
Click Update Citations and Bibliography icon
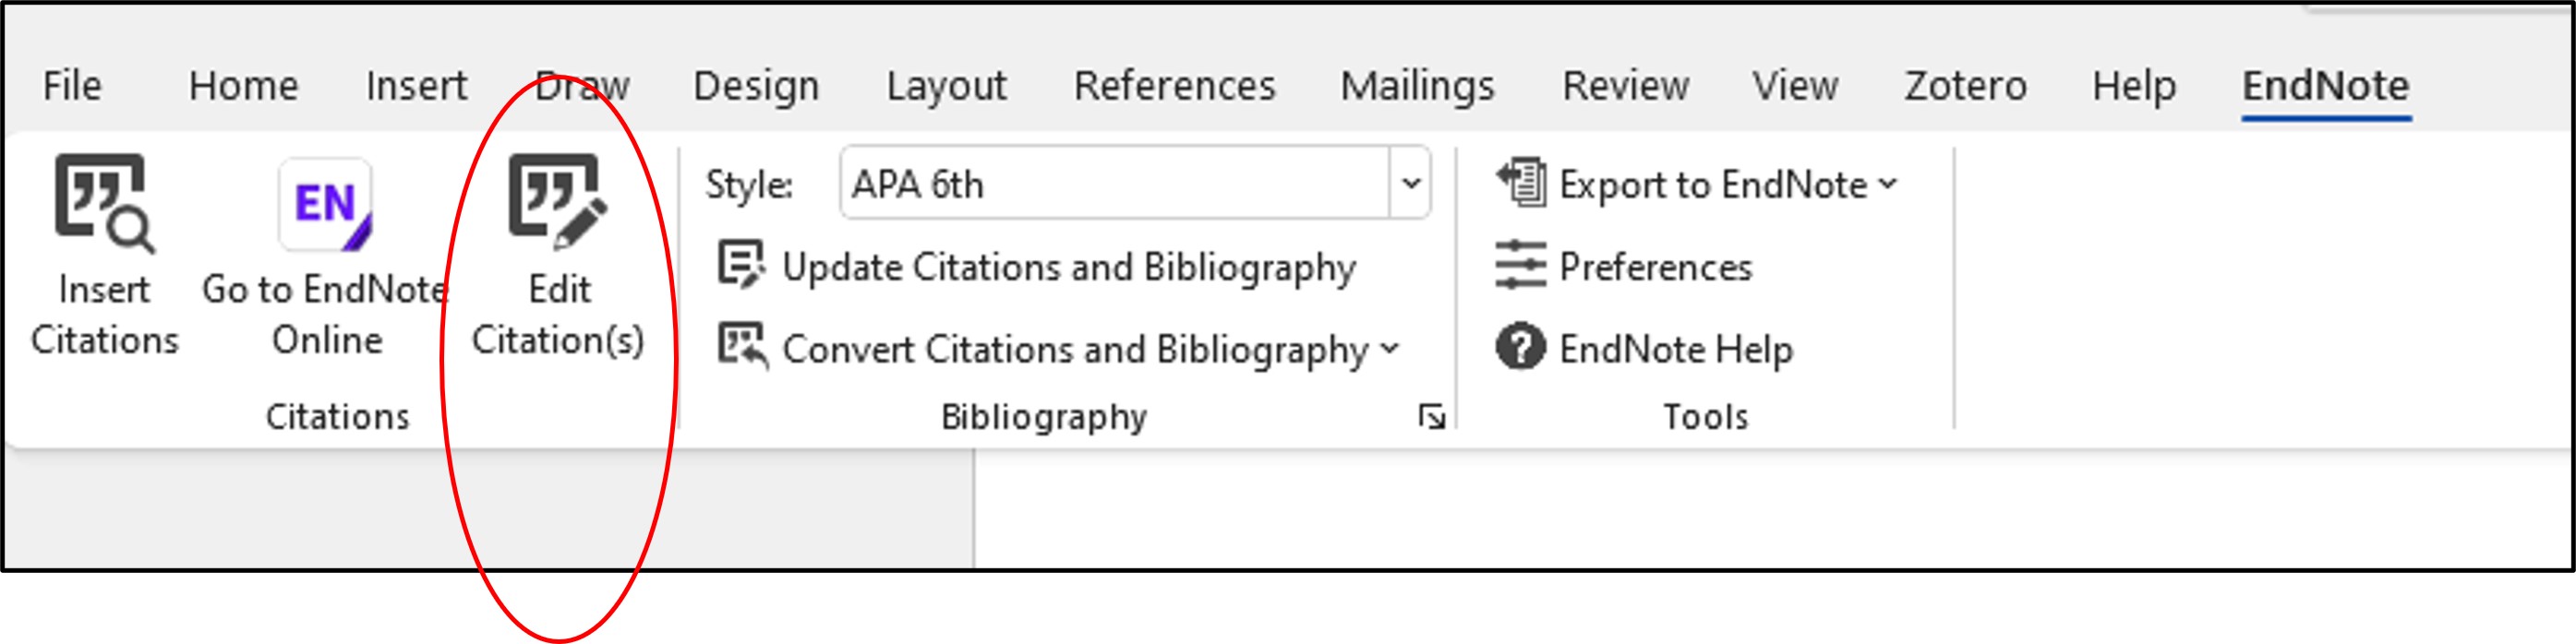coord(742,265)
